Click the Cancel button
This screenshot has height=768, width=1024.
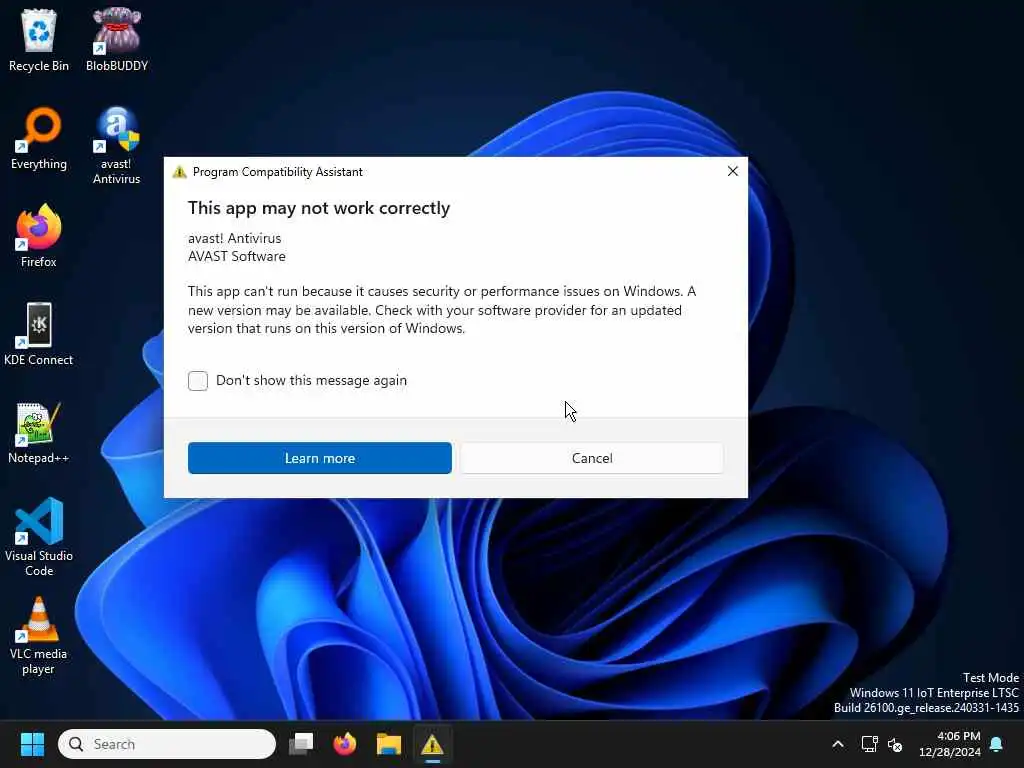pyautogui.click(x=592, y=458)
